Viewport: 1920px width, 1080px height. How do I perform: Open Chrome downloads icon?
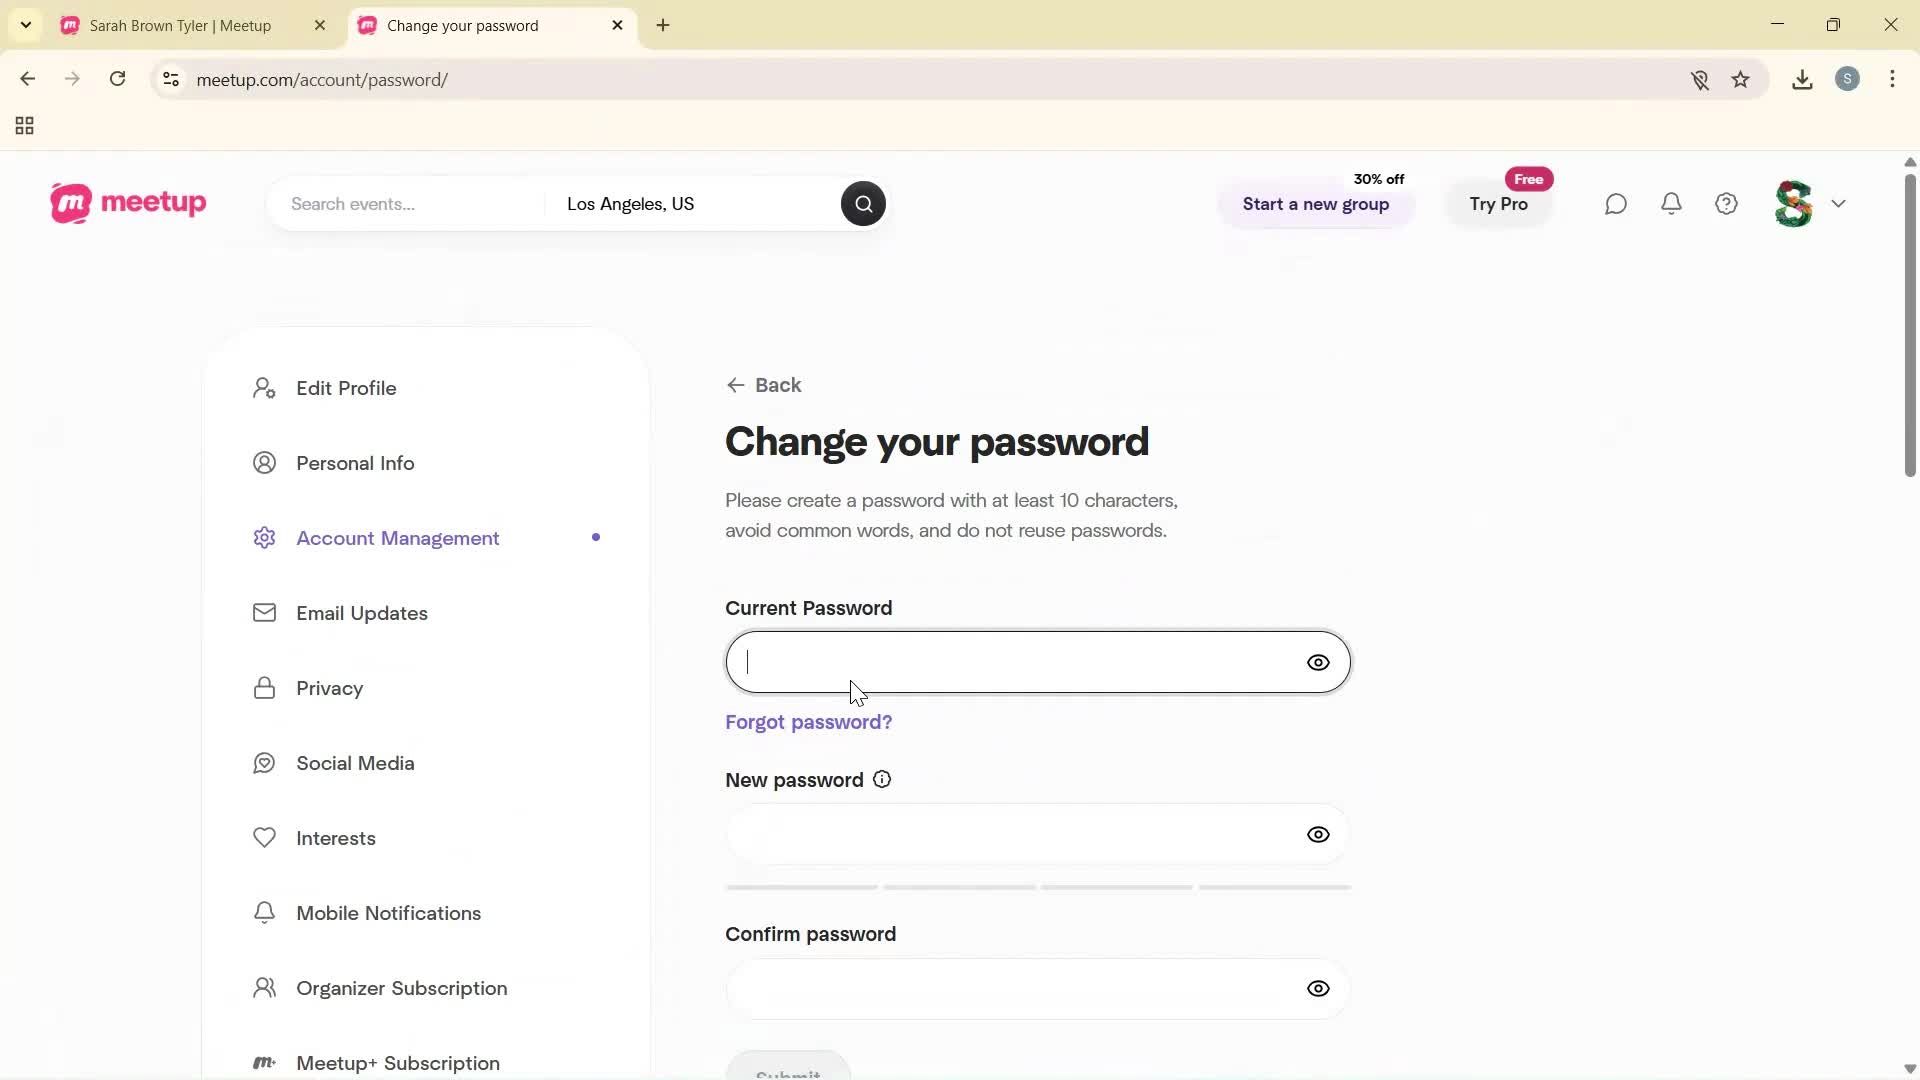pyautogui.click(x=1801, y=79)
